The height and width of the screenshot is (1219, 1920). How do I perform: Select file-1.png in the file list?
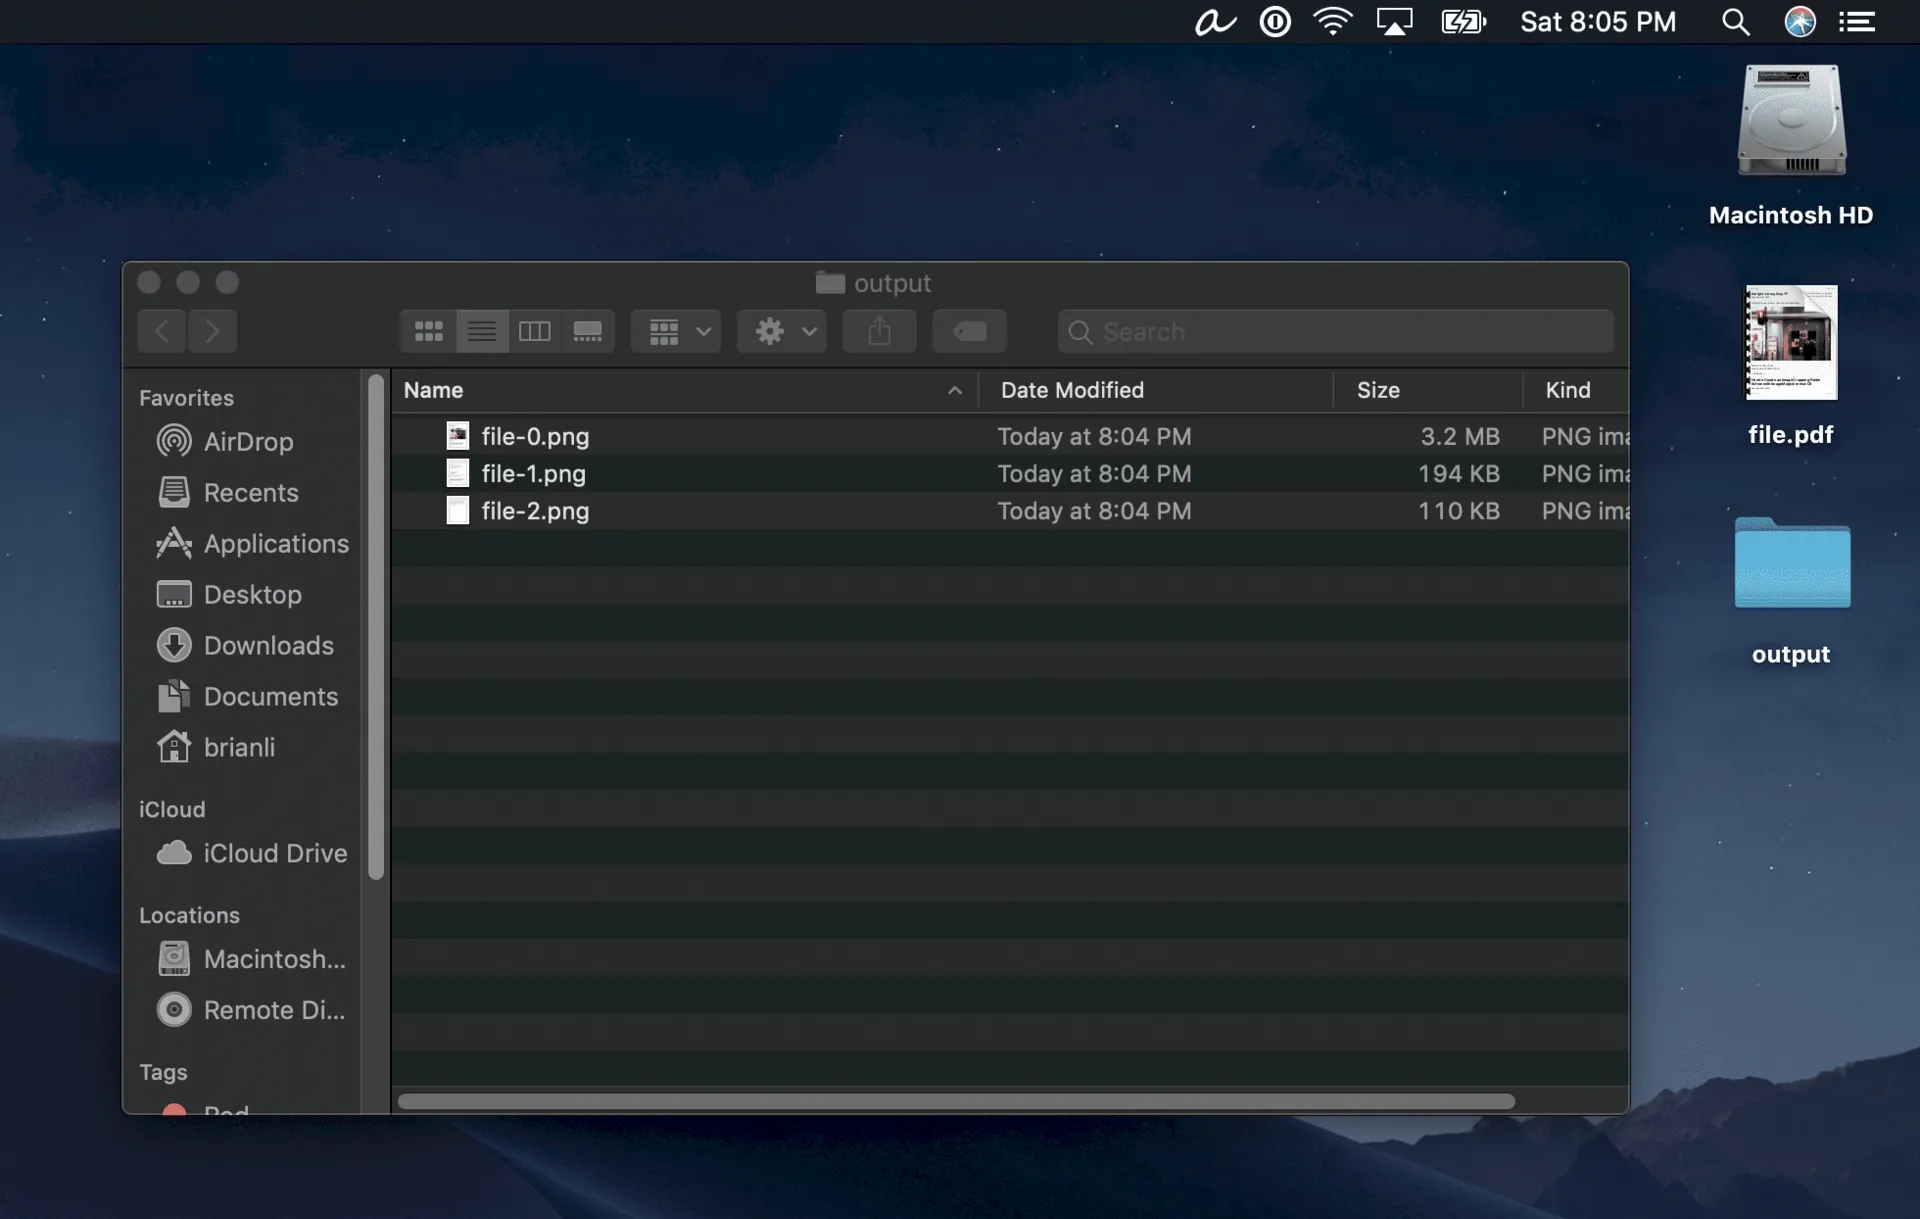535,473
